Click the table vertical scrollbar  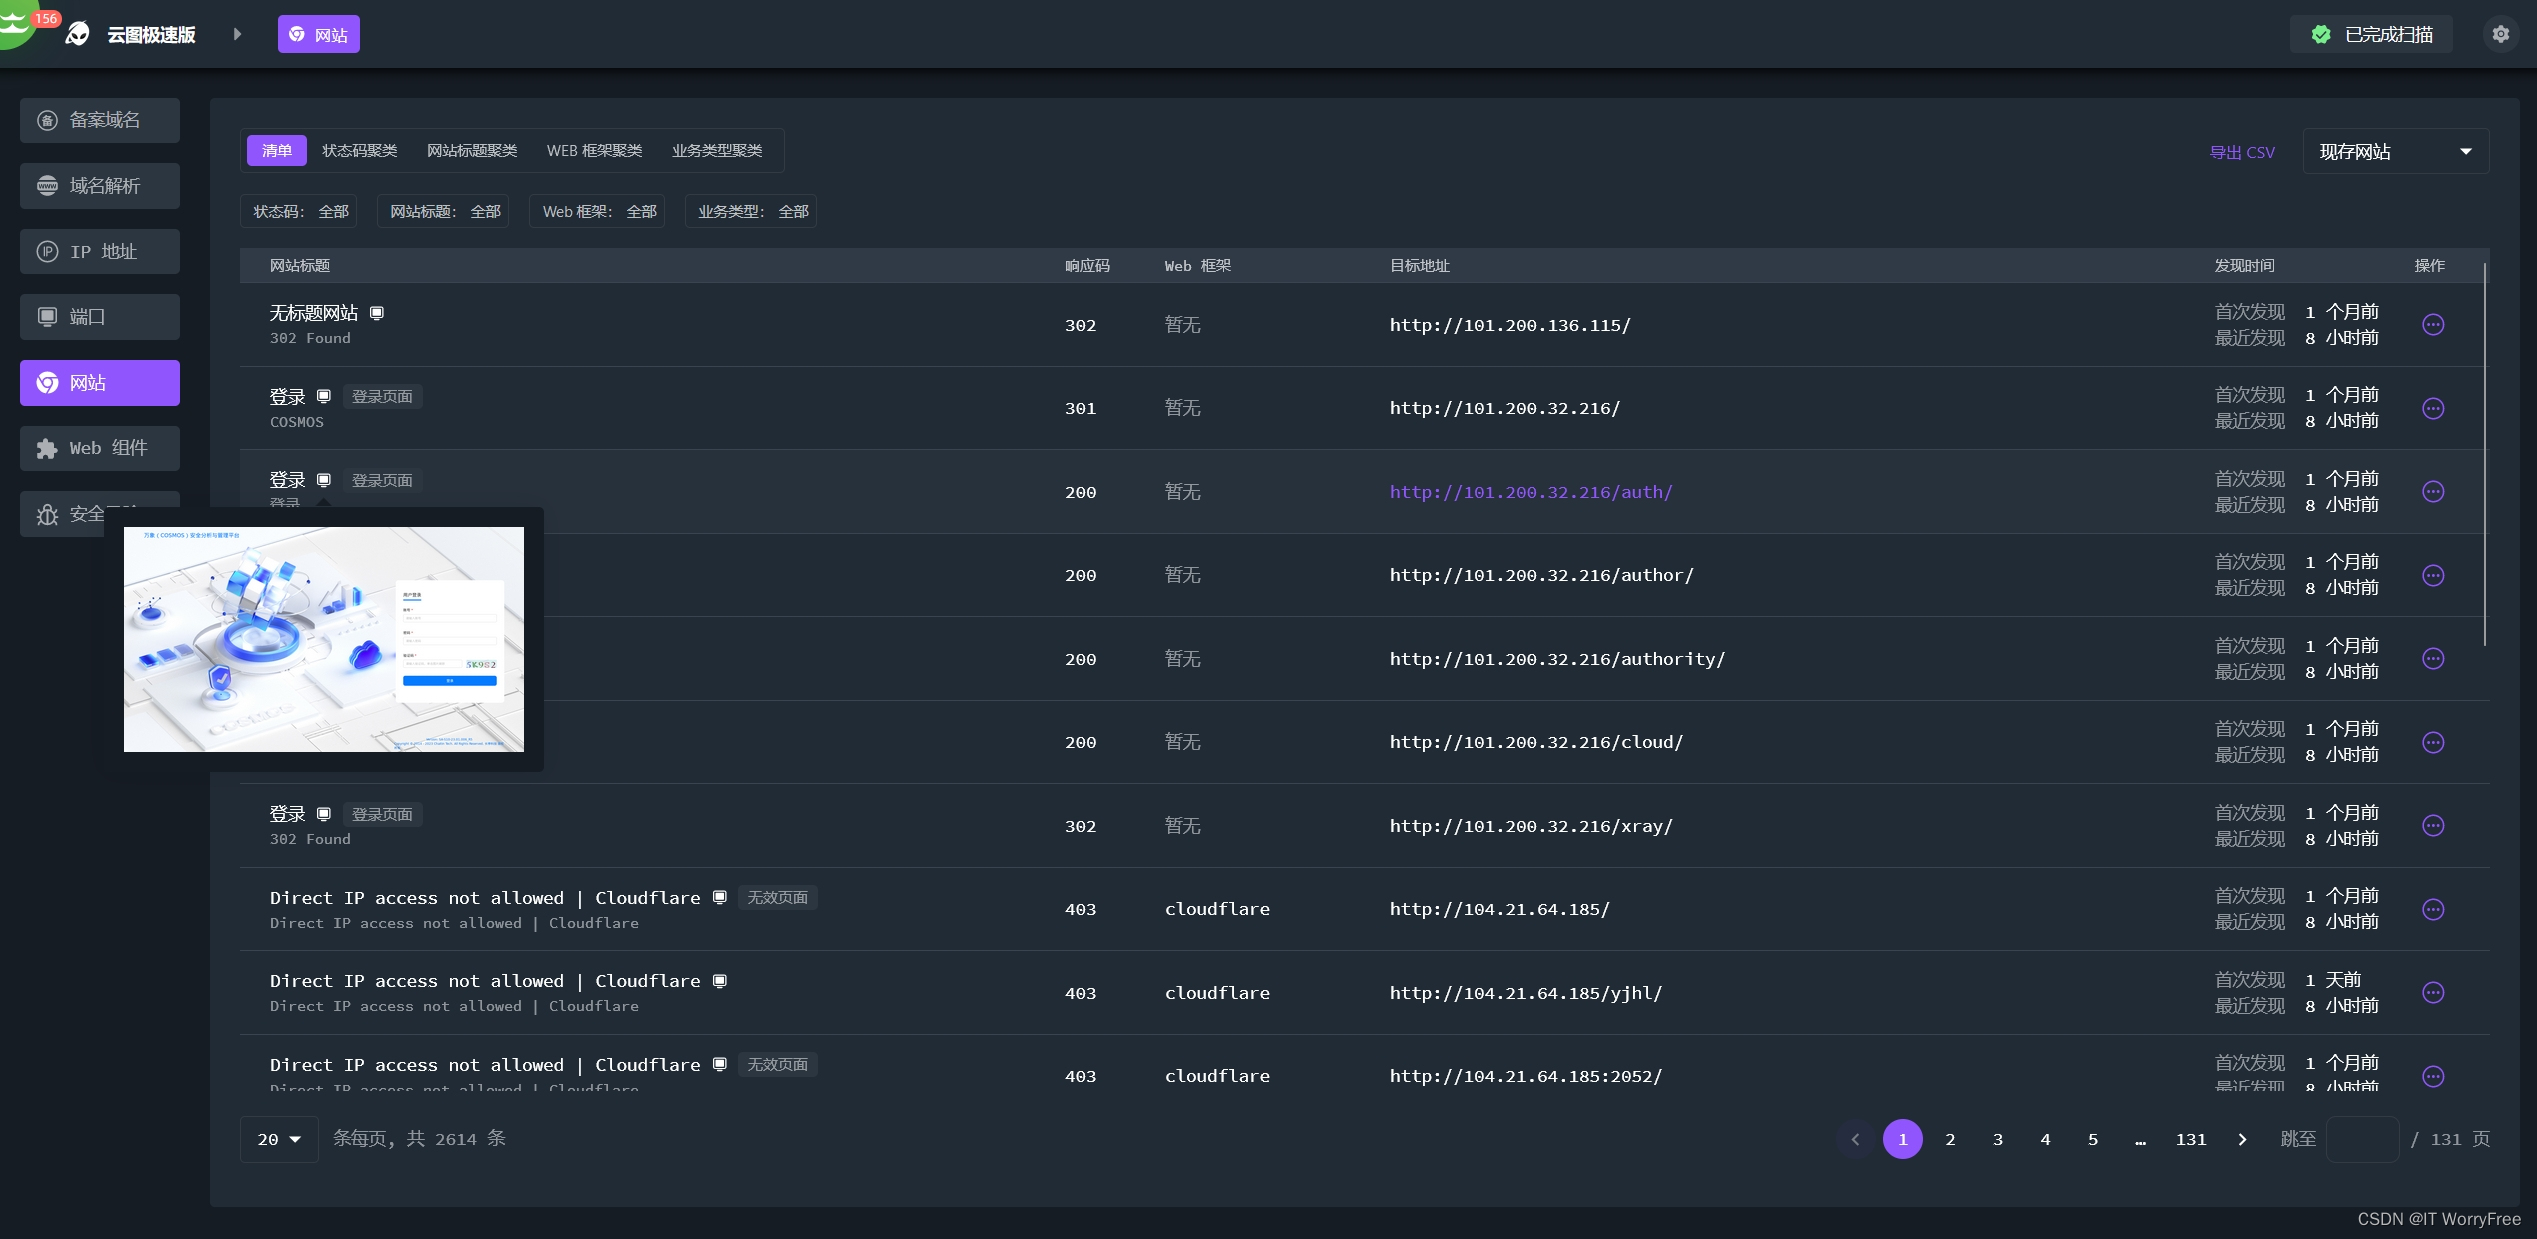pos(2484,454)
